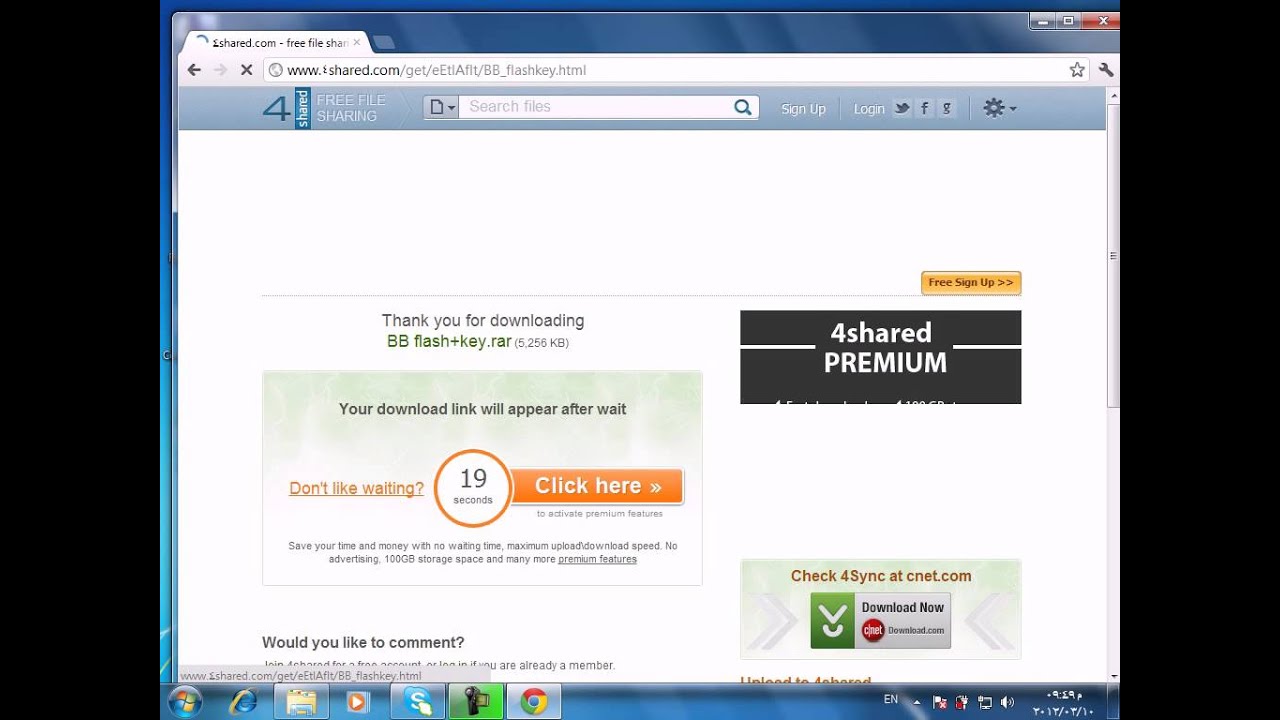Launch Internet Explorer from the taskbar
Screen dimensions: 1280x720
tap(243, 702)
